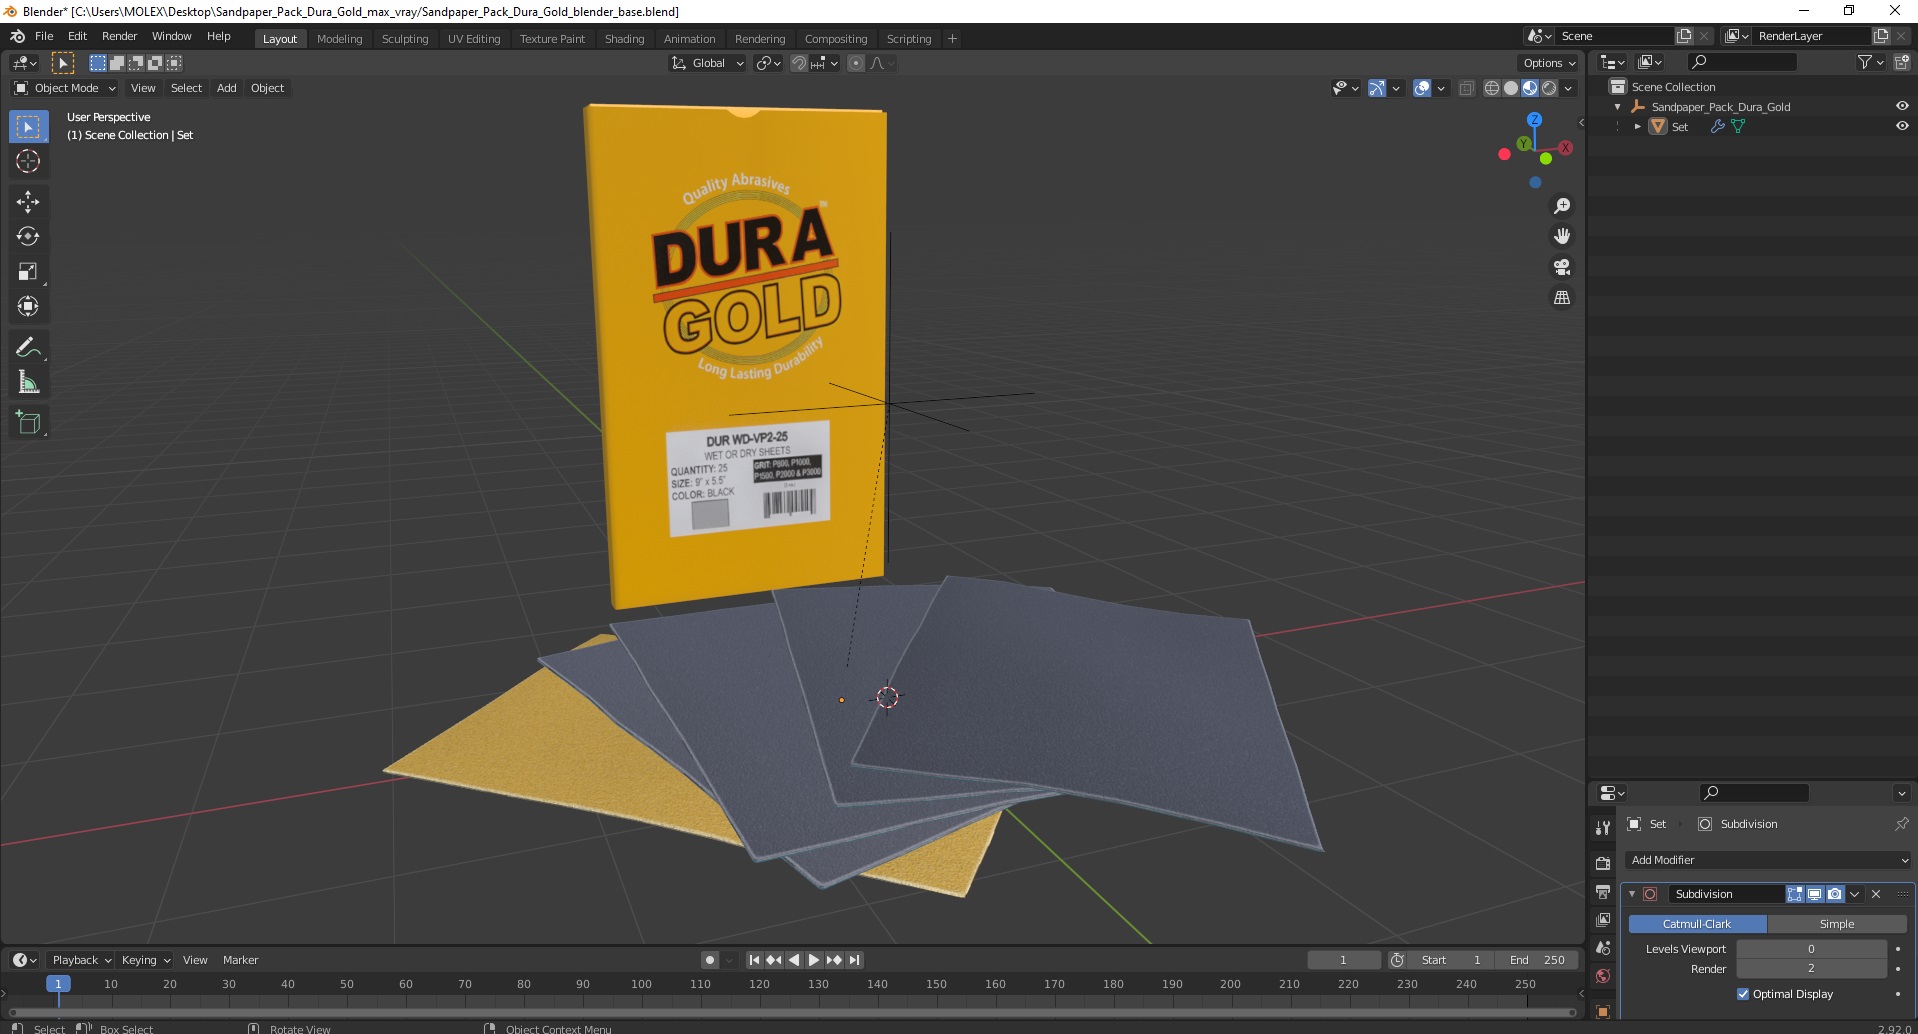Toggle modifier Edit Mode display
The height and width of the screenshot is (1034, 1918).
pos(1795,894)
